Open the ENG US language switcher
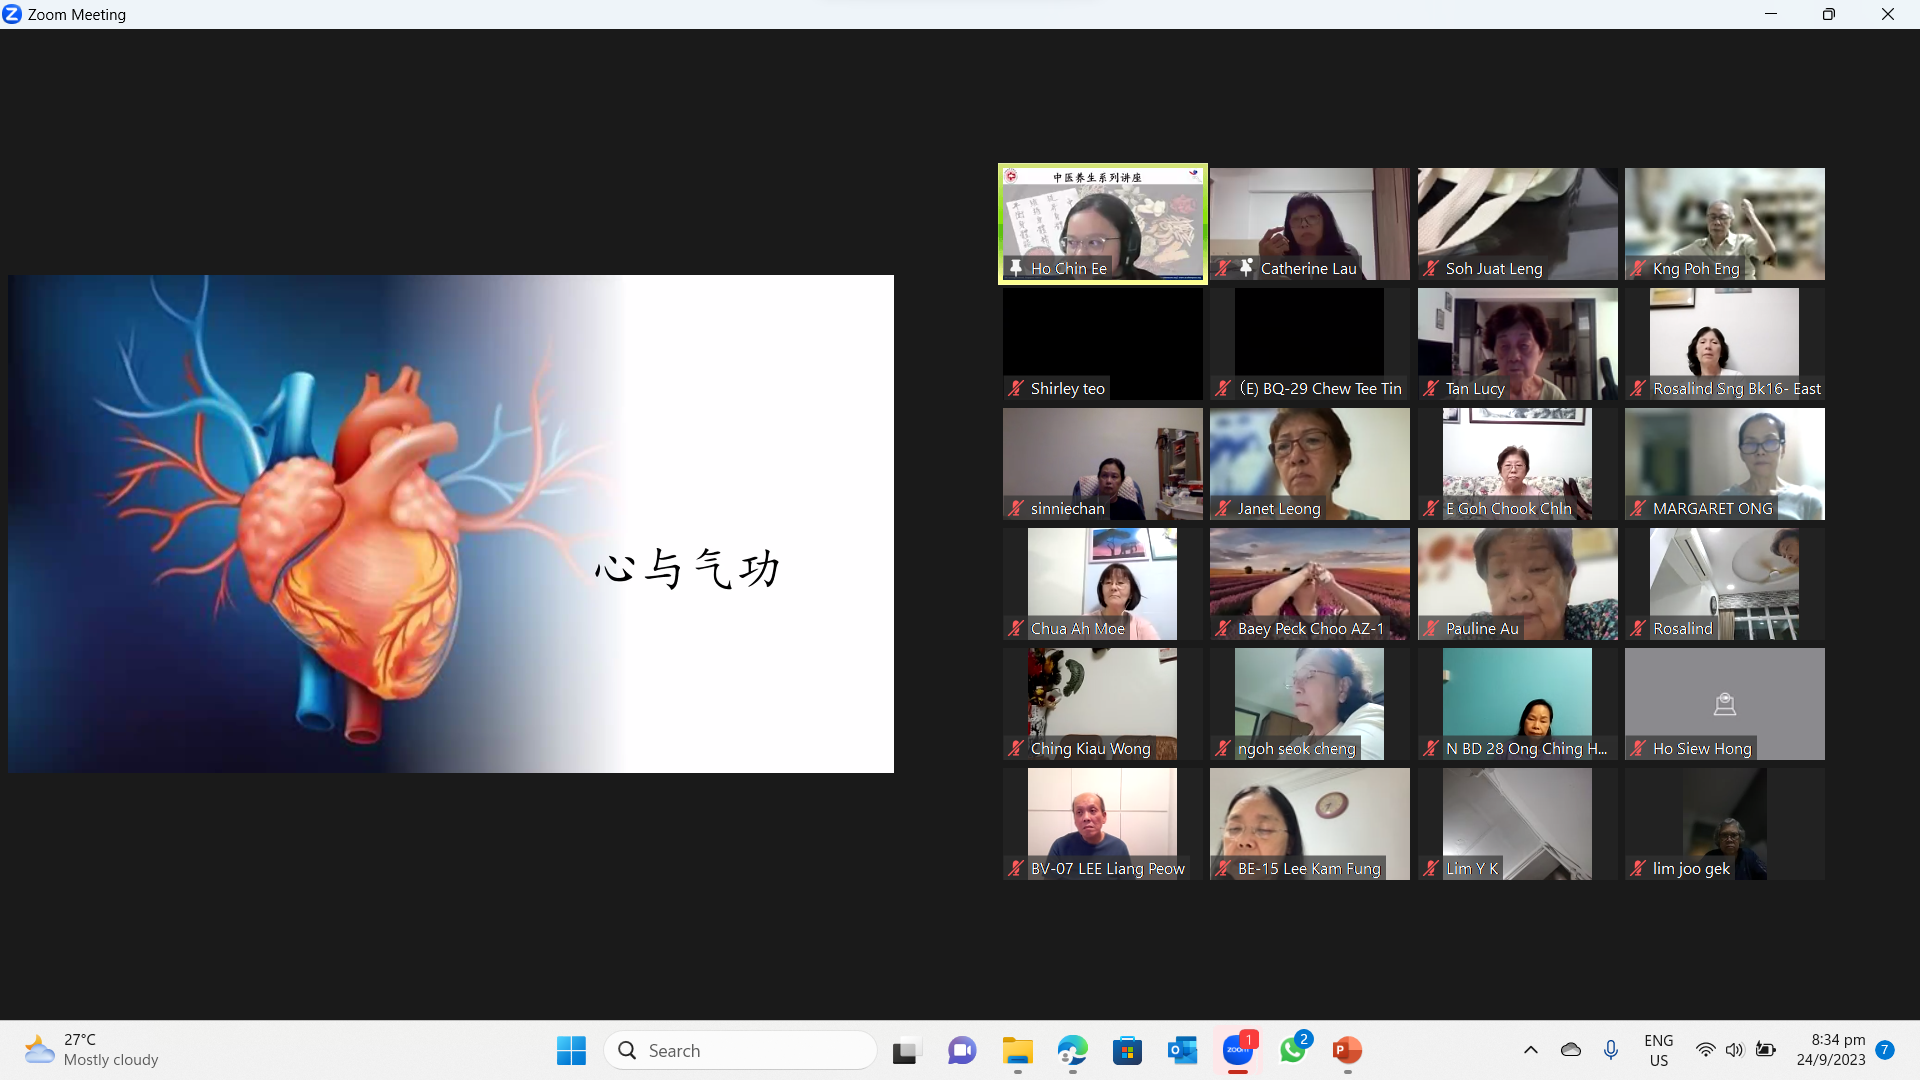The height and width of the screenshot is (1080, 1920). click(x=1658, y=1050)
